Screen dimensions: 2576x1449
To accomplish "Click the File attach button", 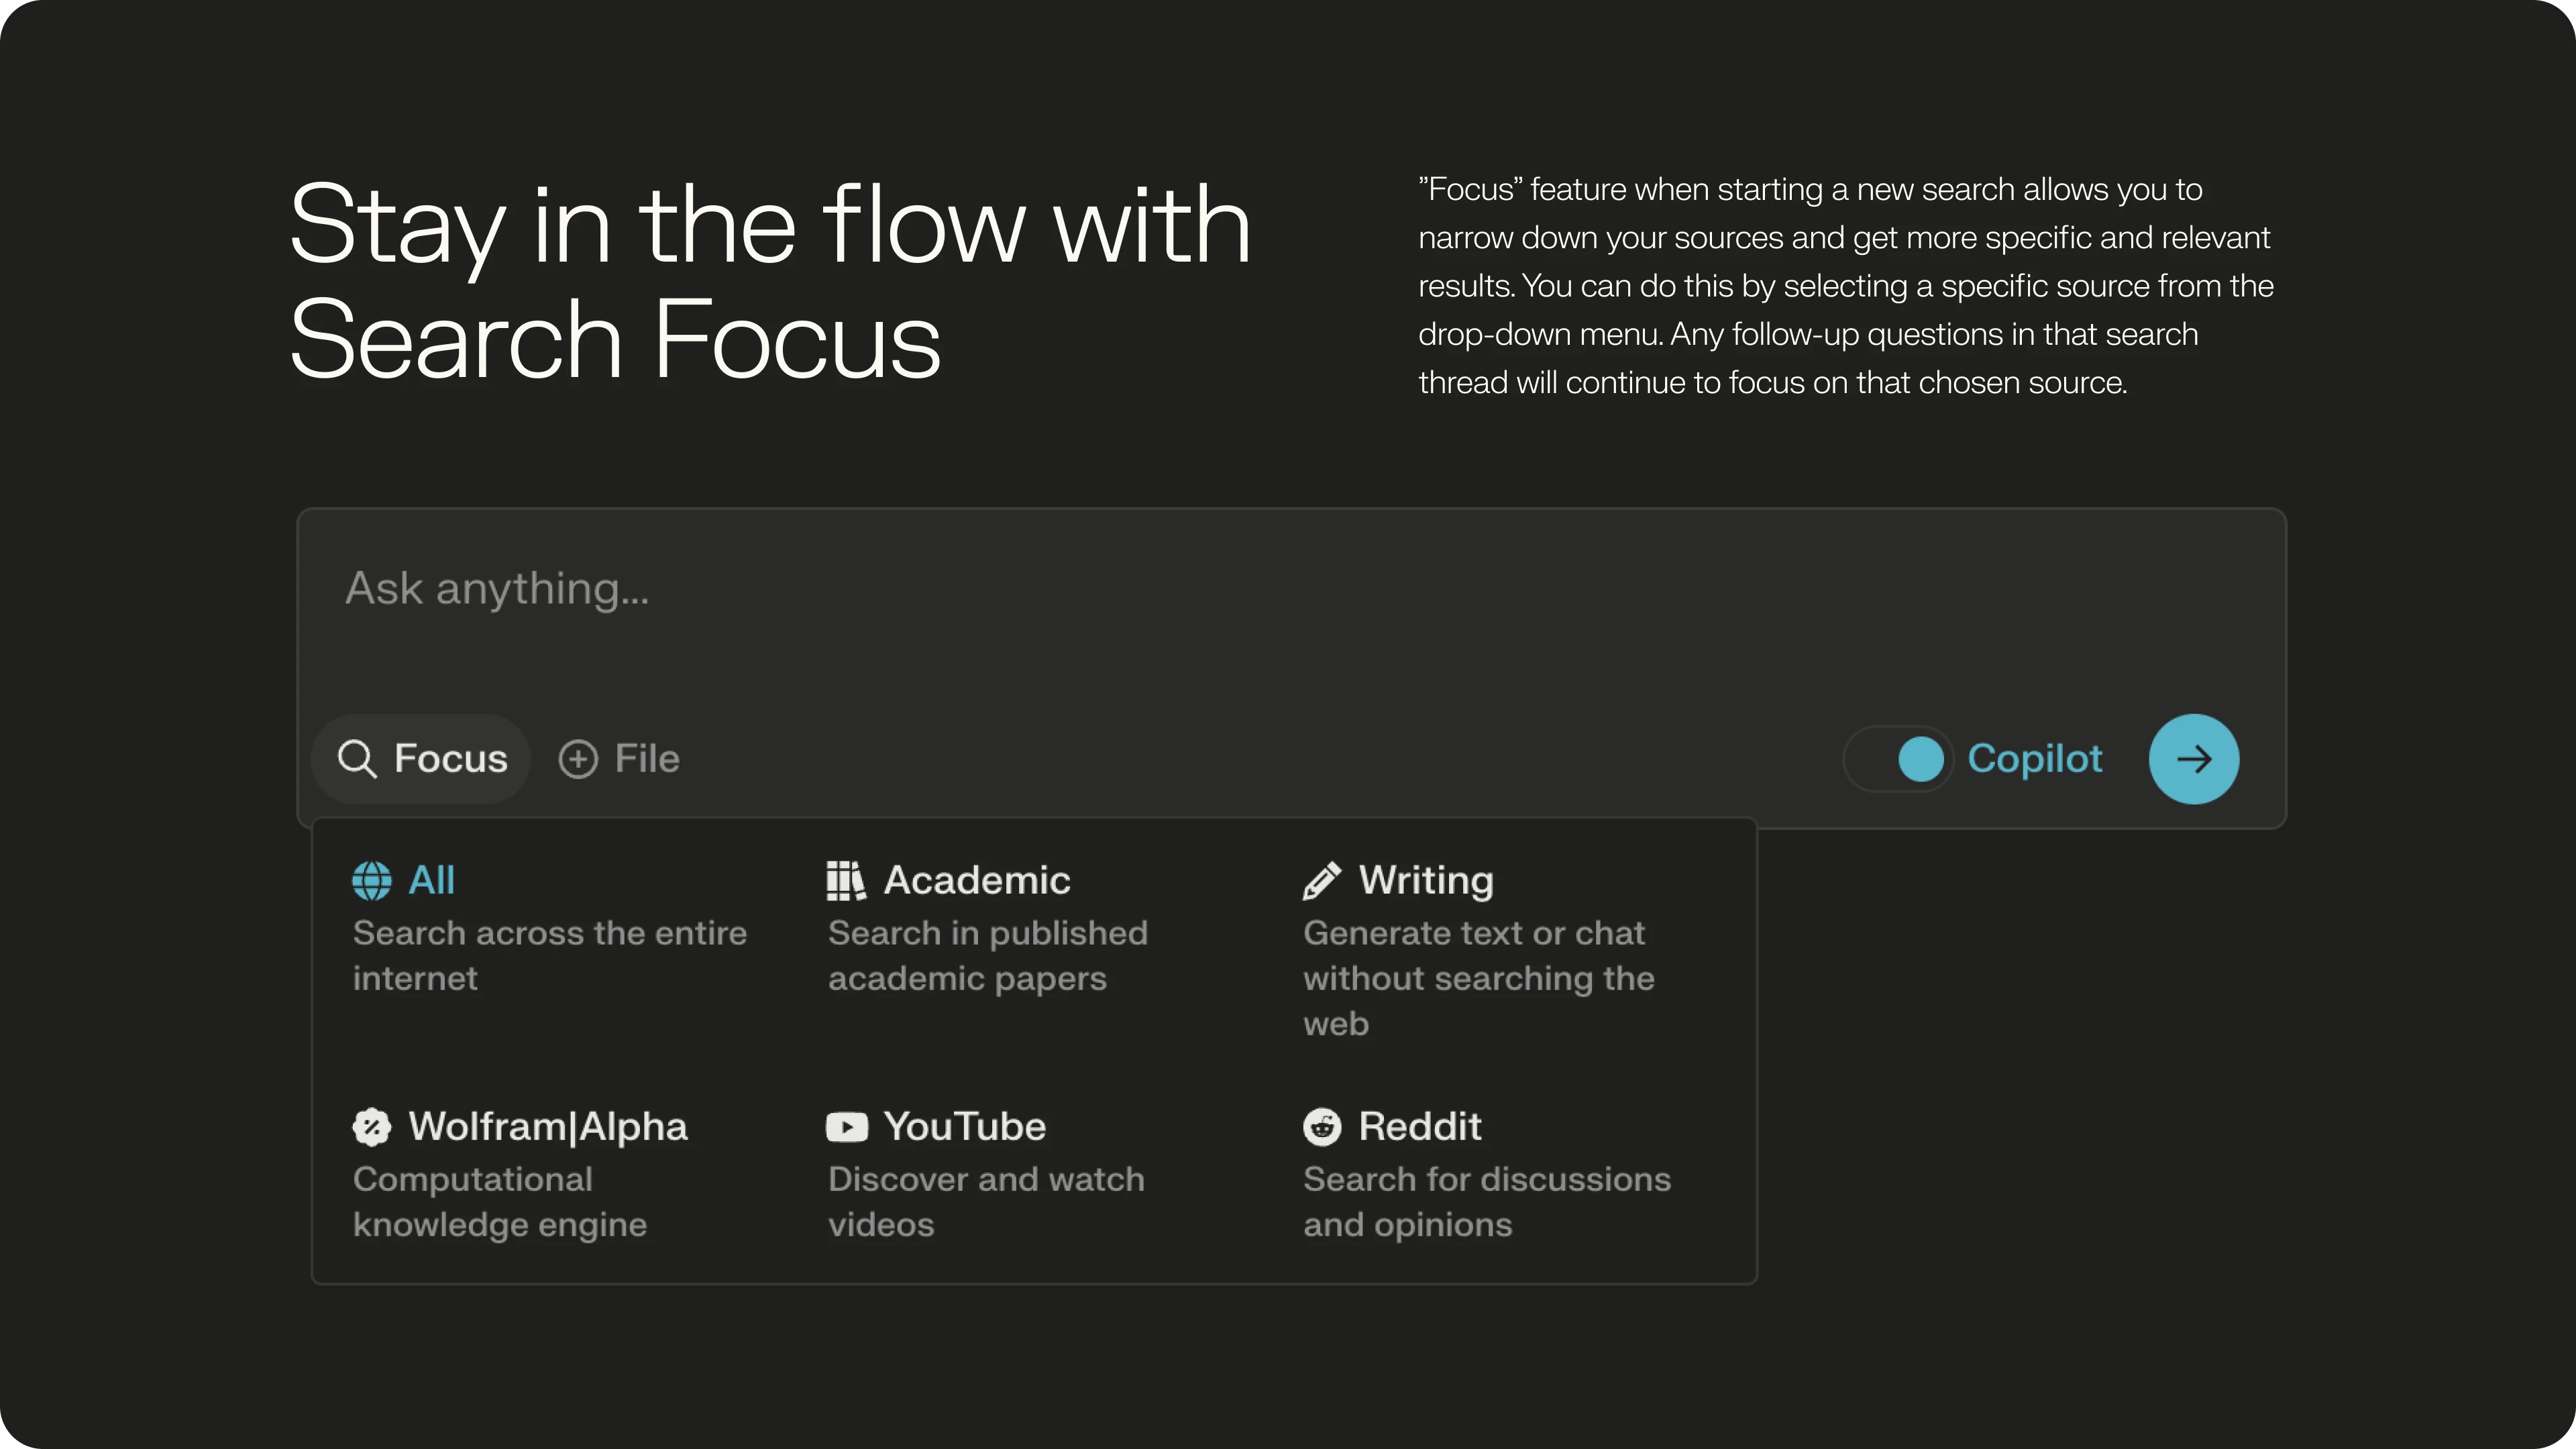I will pyautogui.click(x=646, y=759).
